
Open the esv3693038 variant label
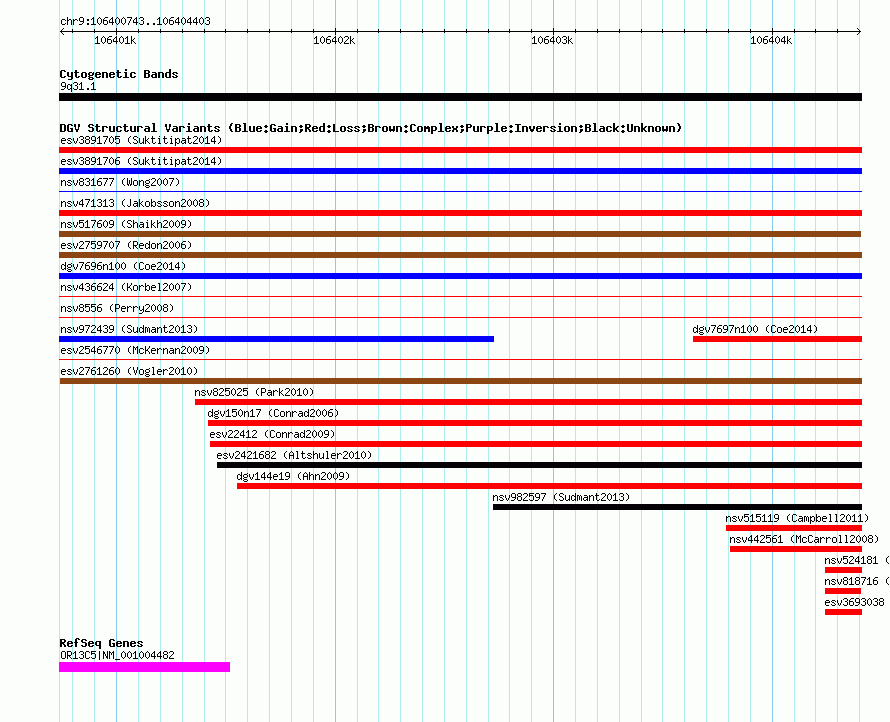pos(854,602)
